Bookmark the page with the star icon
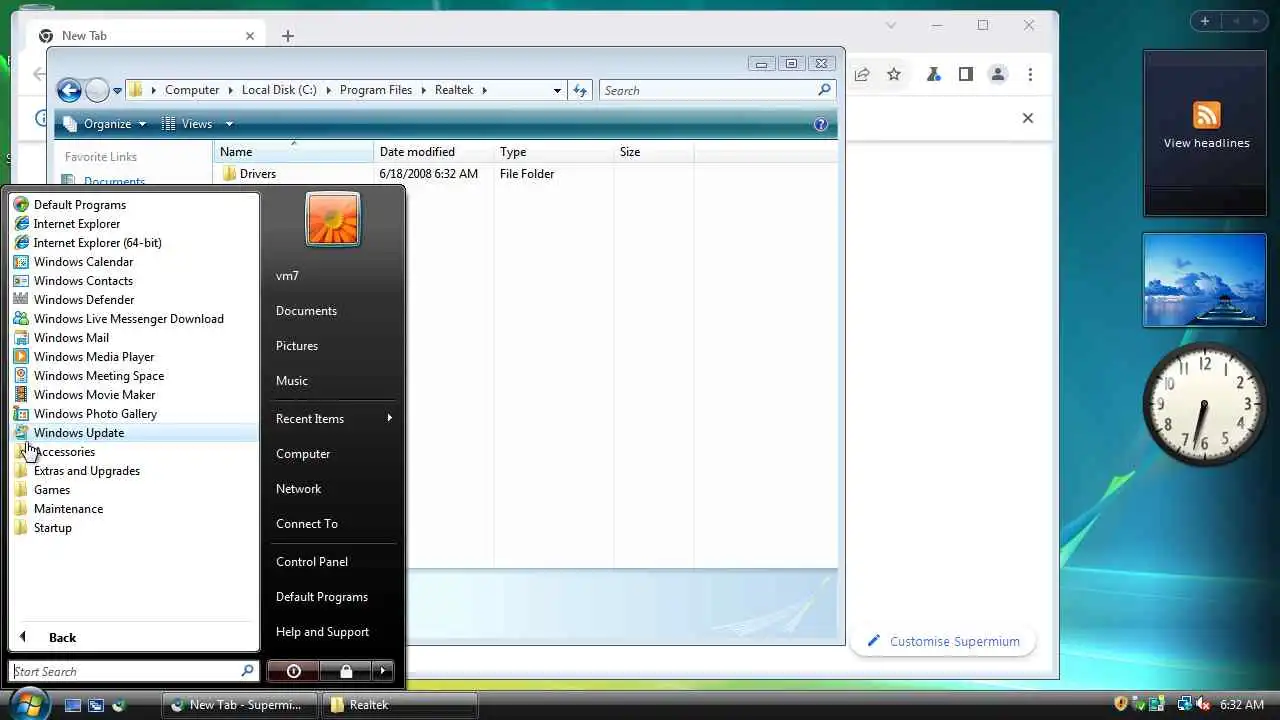Image resolution: width=1280 pixels, height=720 pixels. click(894, 74)
